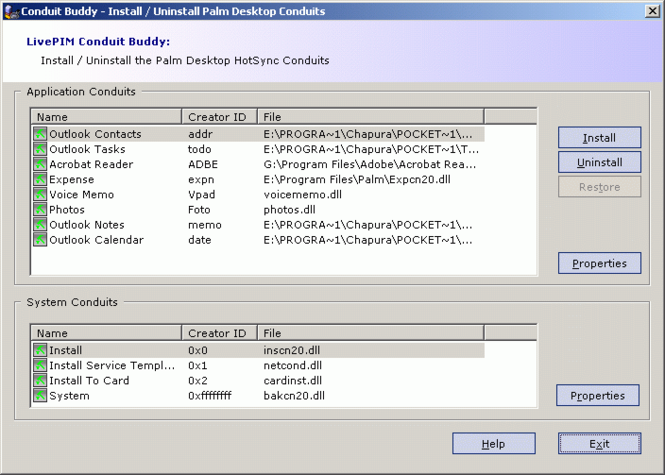Open the Help button
Image resolution: width=665 pixels, height=475 pixels.
pos(494,444)
